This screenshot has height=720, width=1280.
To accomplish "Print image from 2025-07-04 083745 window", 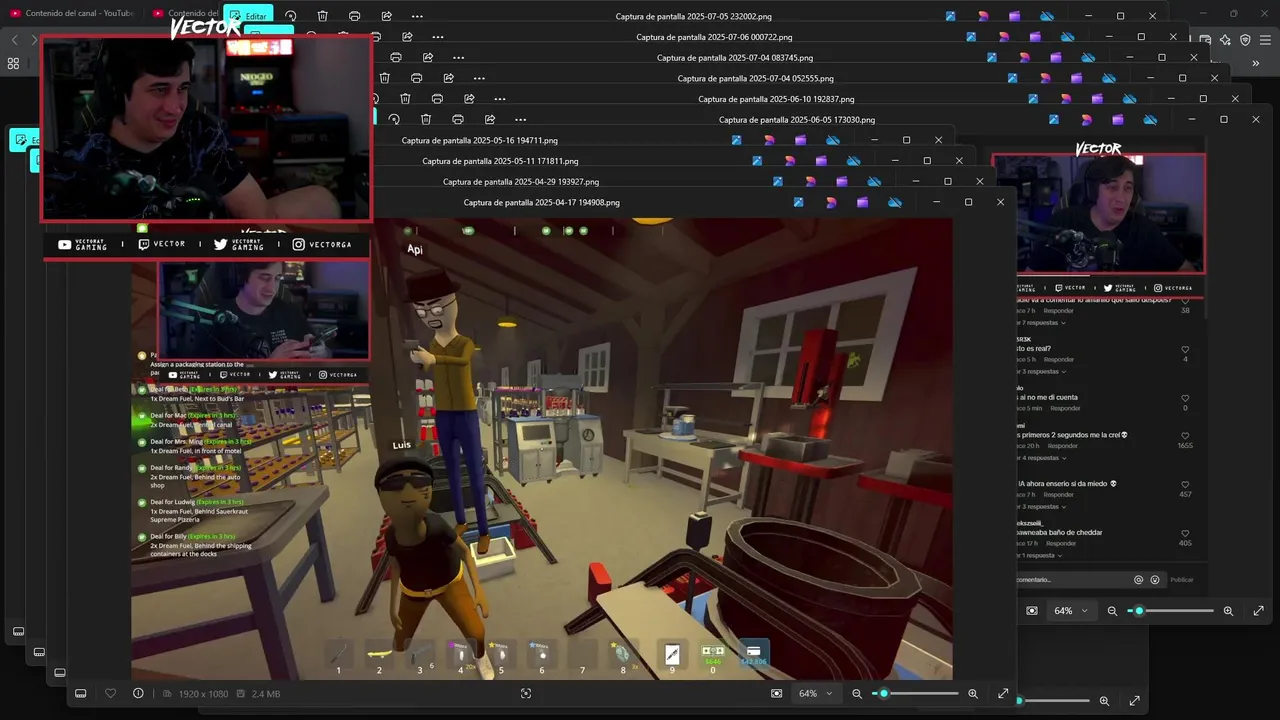I will (396, 57).
